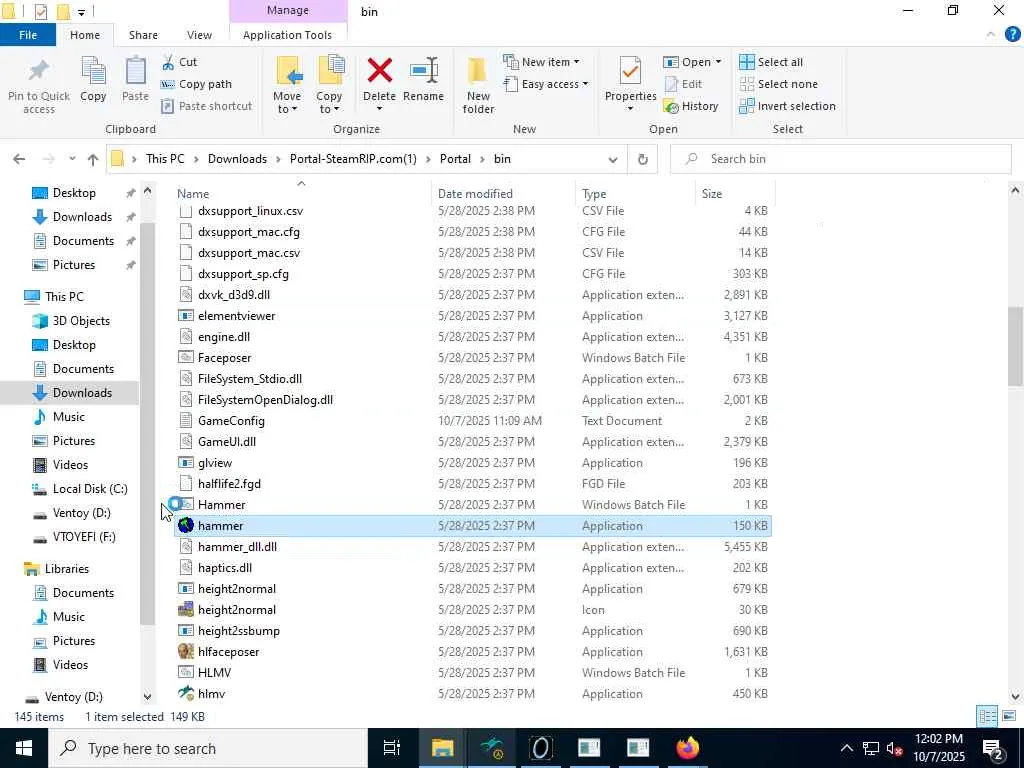The height and width of the screenshot is (768, 1024).
Task: Click the Paste shortcut option
Action: click(206, 106)
